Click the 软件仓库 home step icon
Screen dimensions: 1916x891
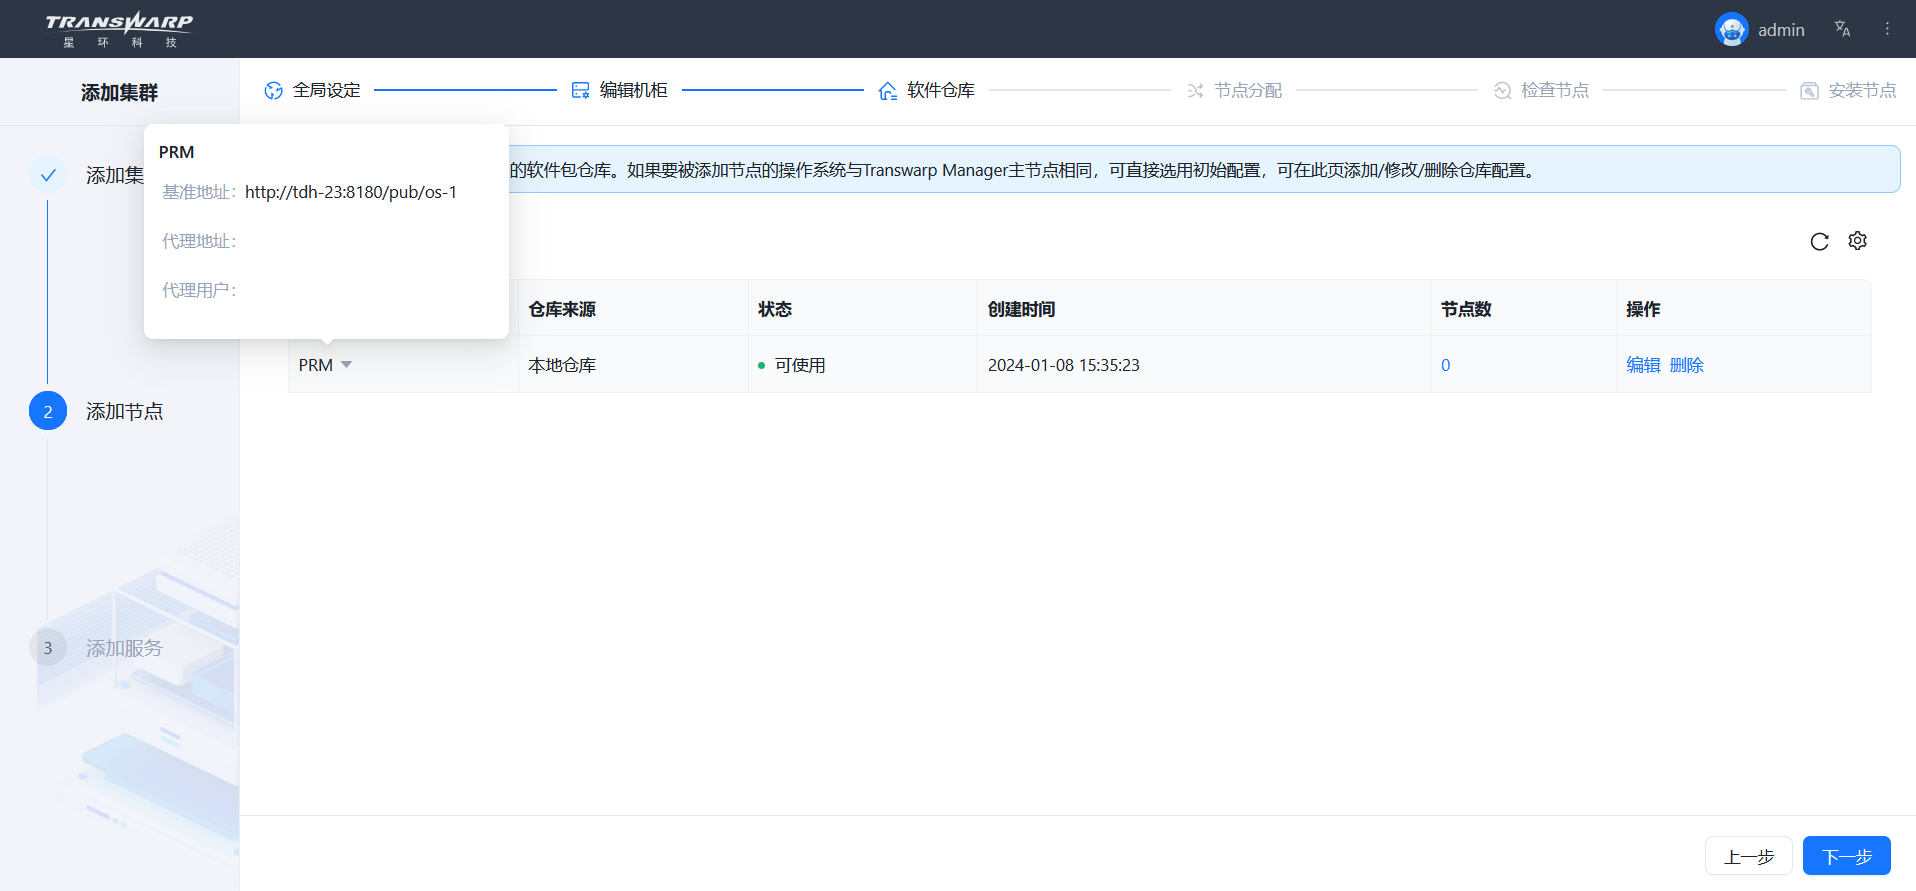coord(887,91)
